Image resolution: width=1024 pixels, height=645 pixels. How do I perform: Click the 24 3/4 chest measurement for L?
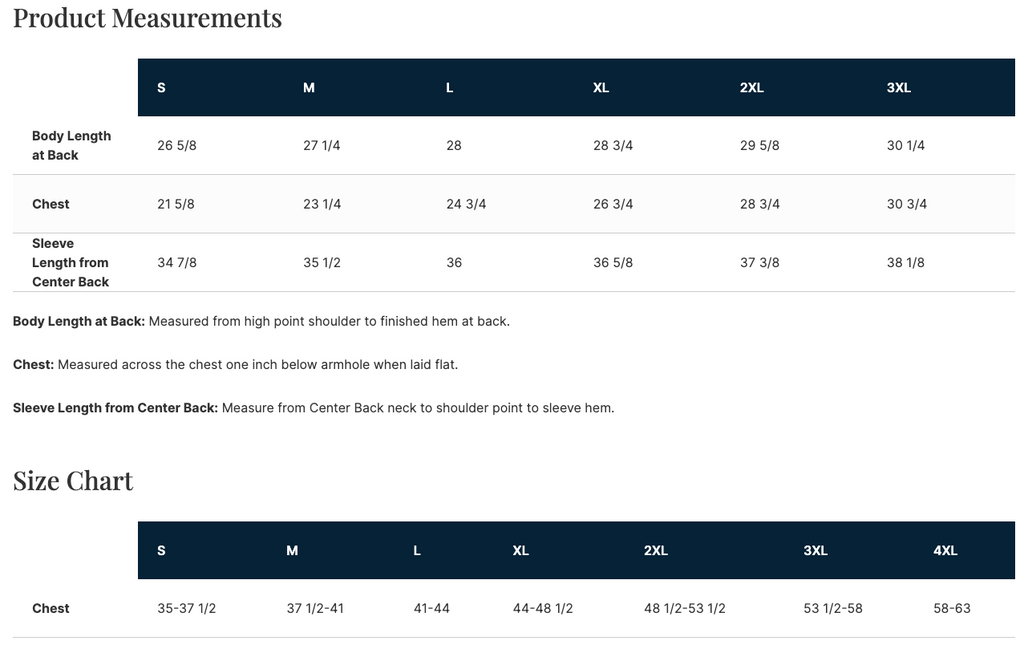(x=466, y=204)
